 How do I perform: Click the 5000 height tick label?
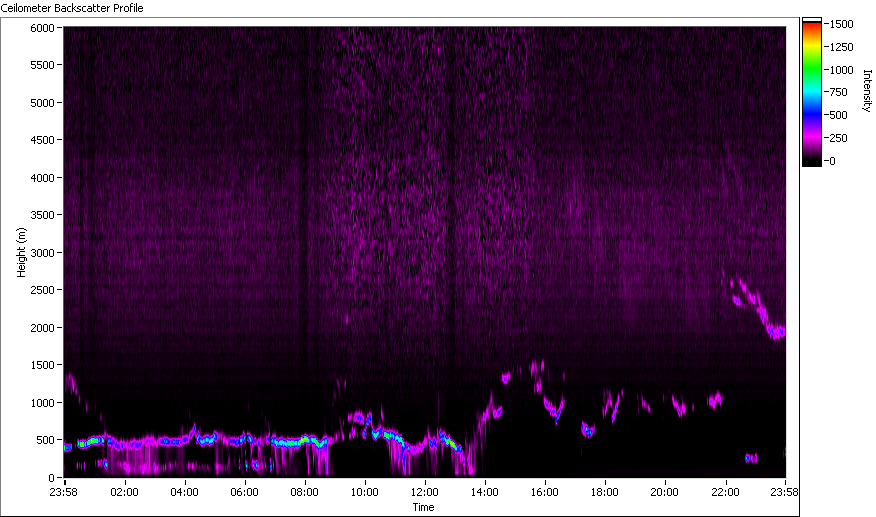[x=42, y=103]
